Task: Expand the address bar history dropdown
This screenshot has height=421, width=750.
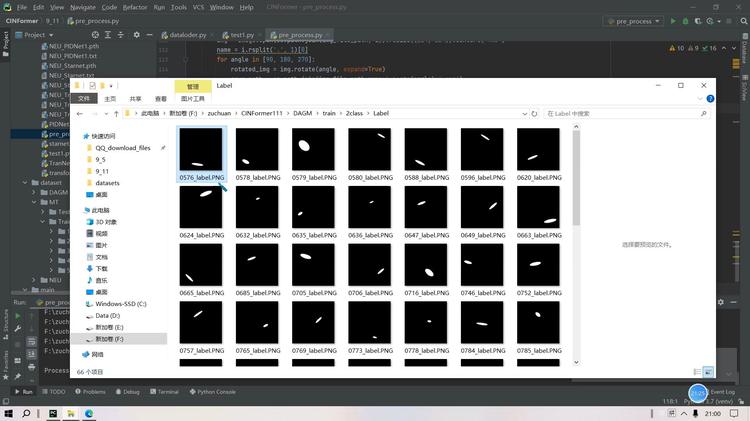Action: tap(525, 113)
